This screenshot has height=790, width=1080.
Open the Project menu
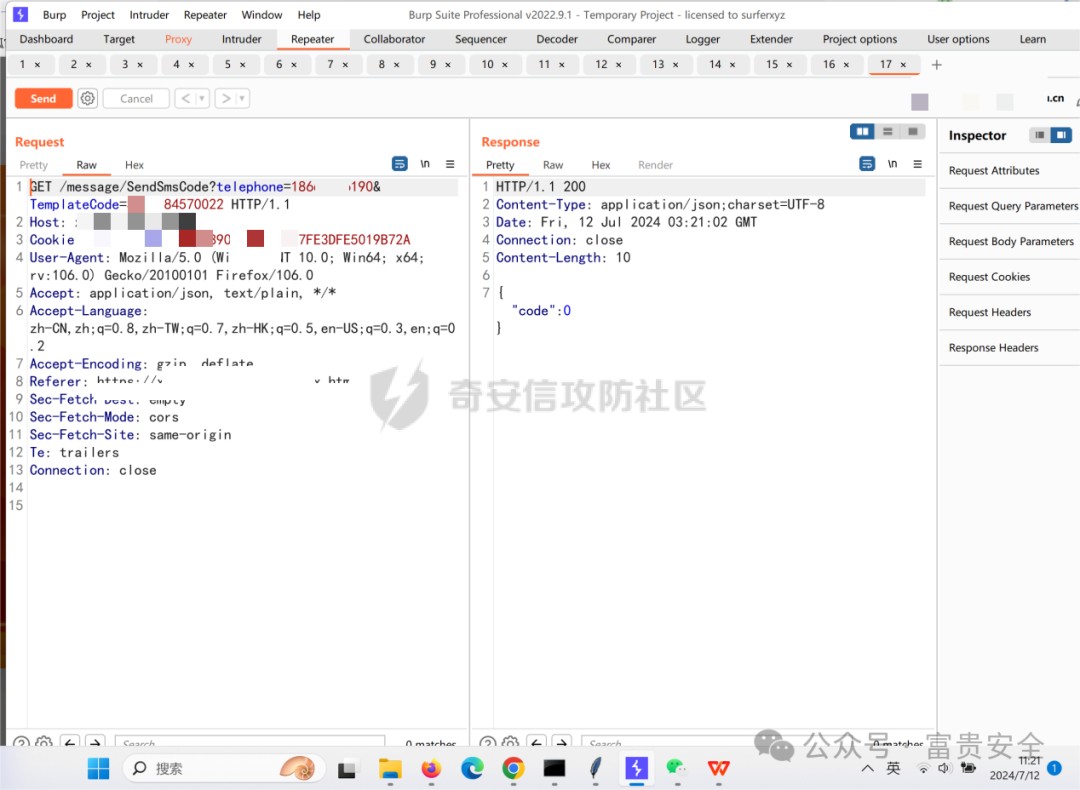(98, 14)
